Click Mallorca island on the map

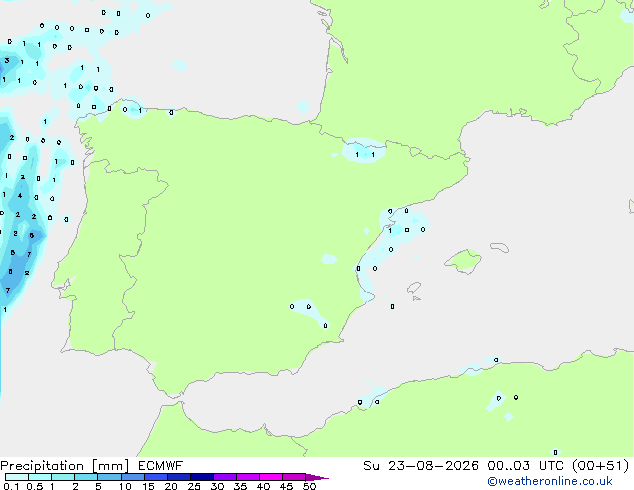[463, 261]
